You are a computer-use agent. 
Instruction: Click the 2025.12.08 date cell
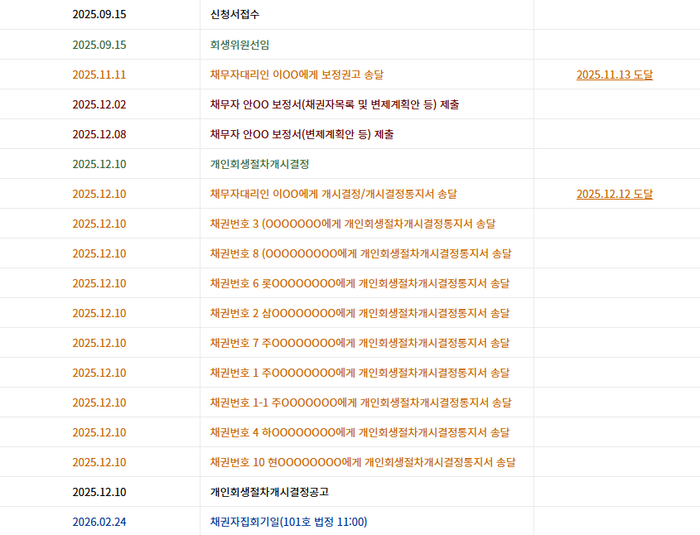[x=99, y=134]
